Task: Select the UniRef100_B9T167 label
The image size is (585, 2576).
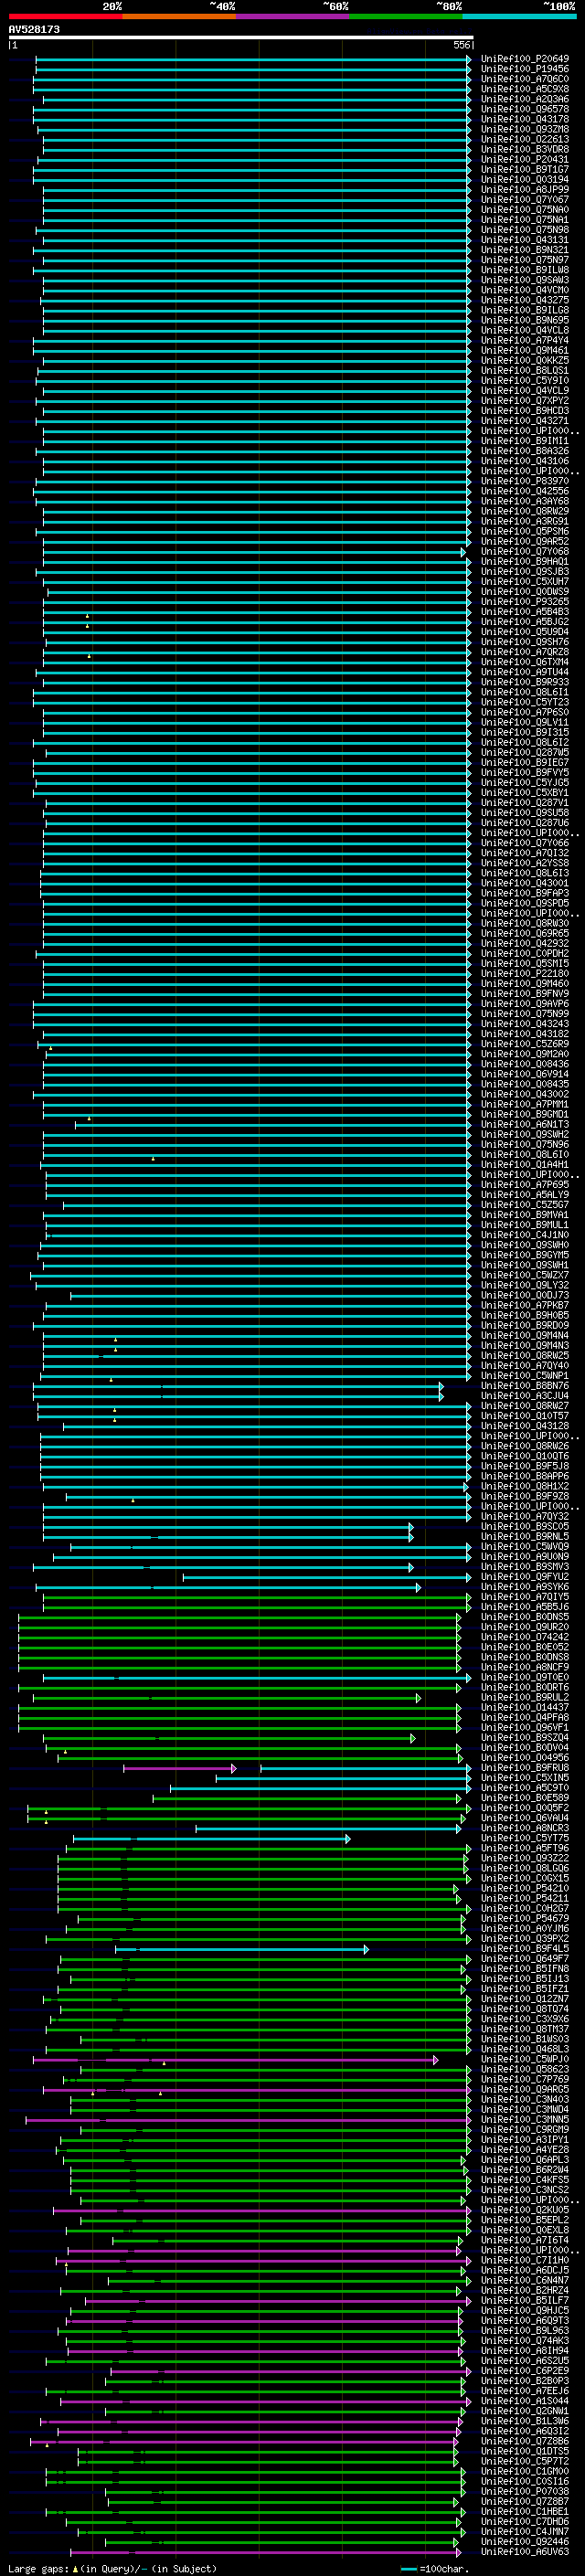Action: [x=525, y=169]
